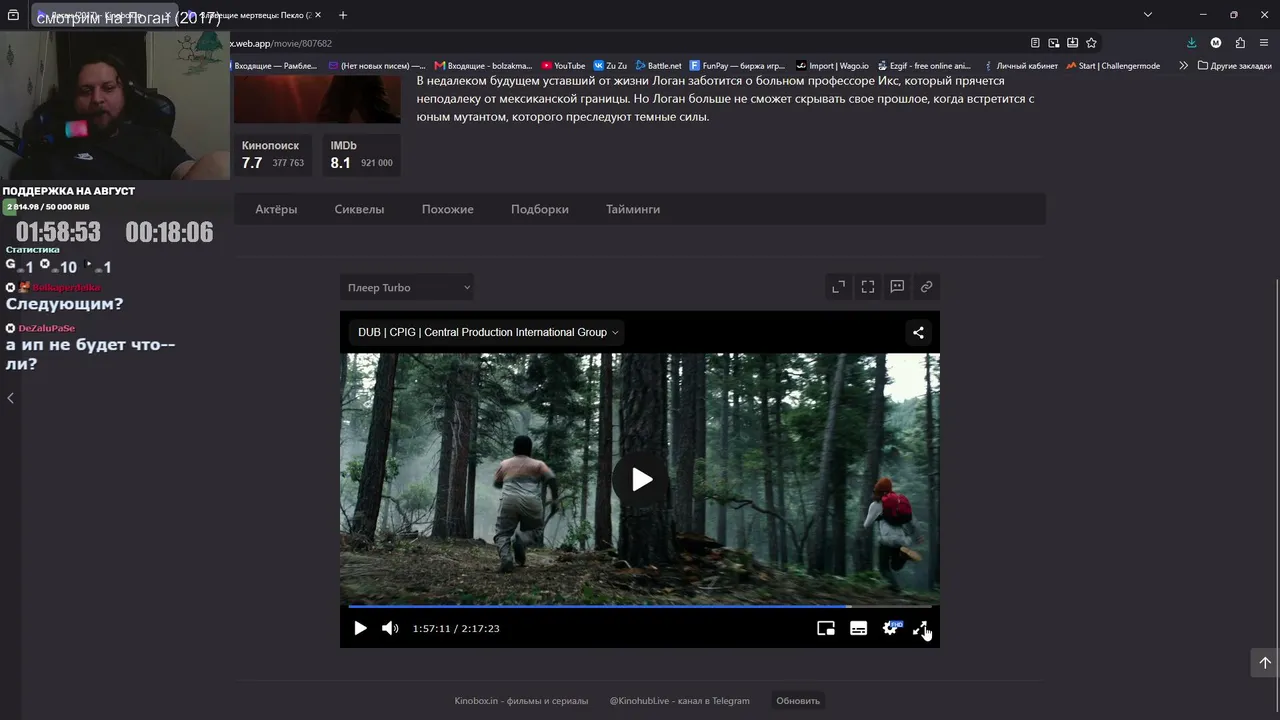Seek on the video progress bar
Image resolution: width=1280 pixels, height=720 pixels.
(640, 606)
